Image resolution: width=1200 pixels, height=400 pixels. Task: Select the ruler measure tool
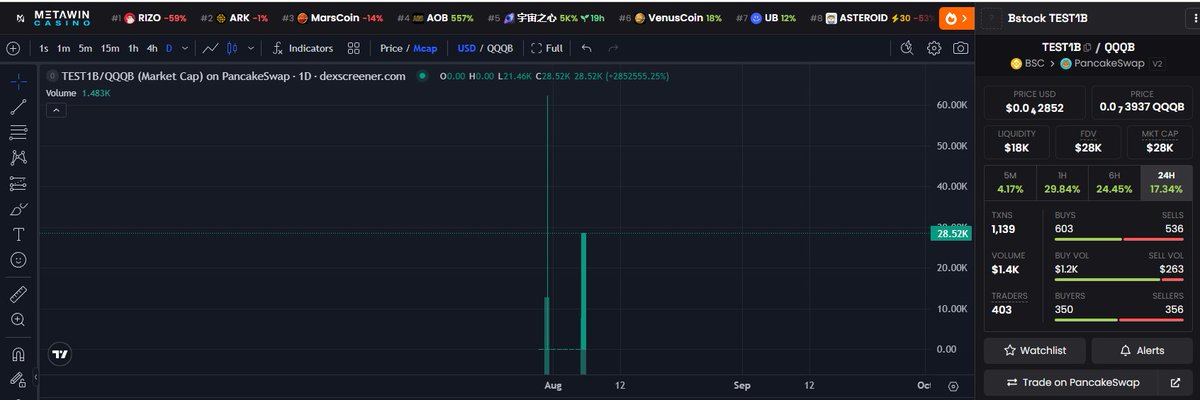(x=18, y=295)
